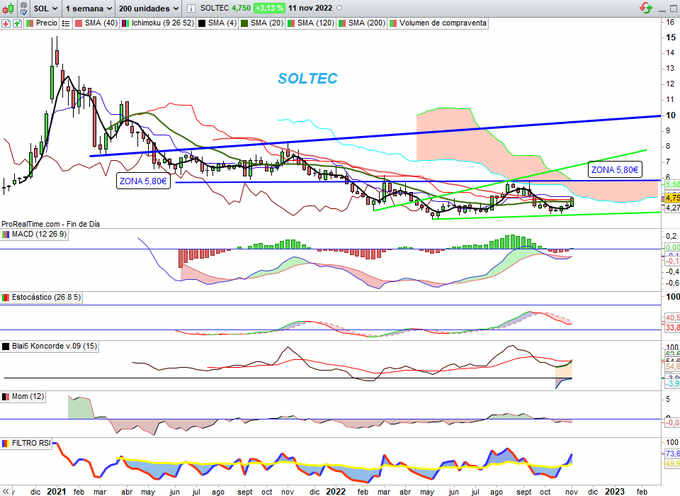Click the SMA (4) black color swatch
680x496 pixels.
click(x=202, y=23)
